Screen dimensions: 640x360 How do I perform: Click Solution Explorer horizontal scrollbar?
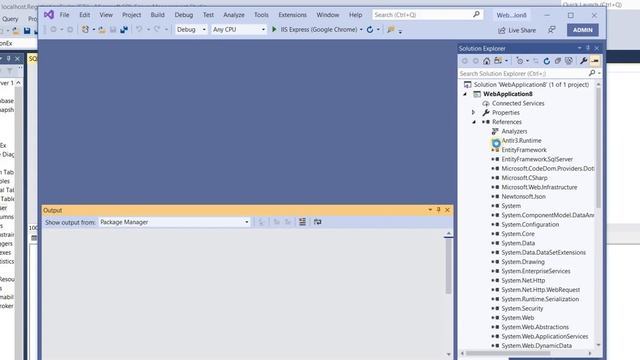508,353
